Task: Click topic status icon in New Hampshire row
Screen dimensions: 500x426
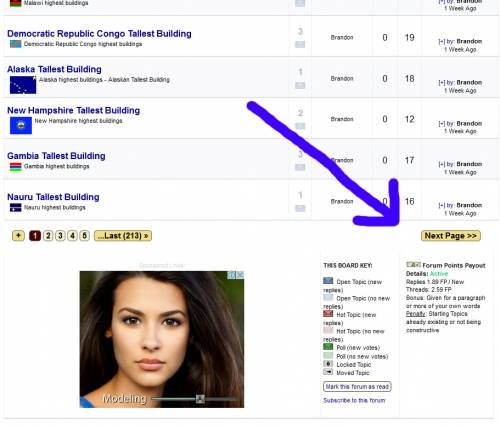Action: [x=300, y=126]
